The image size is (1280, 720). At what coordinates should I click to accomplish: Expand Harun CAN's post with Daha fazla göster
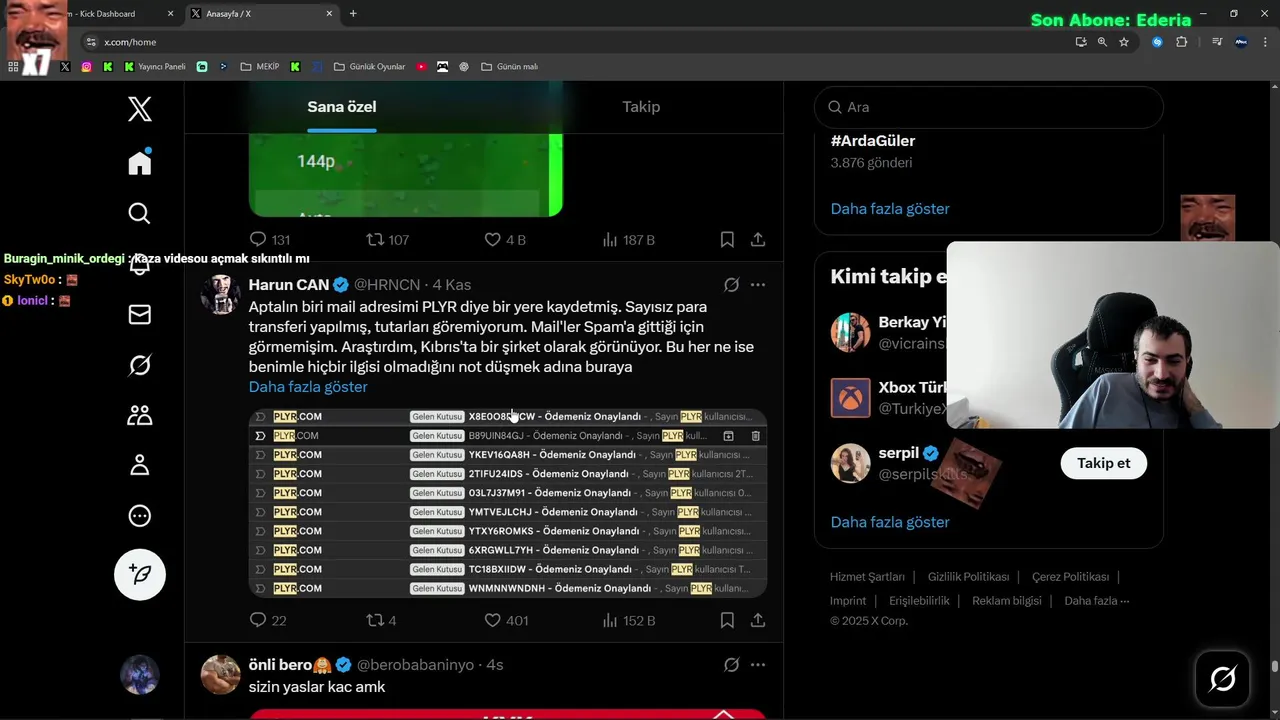point(308,387)
